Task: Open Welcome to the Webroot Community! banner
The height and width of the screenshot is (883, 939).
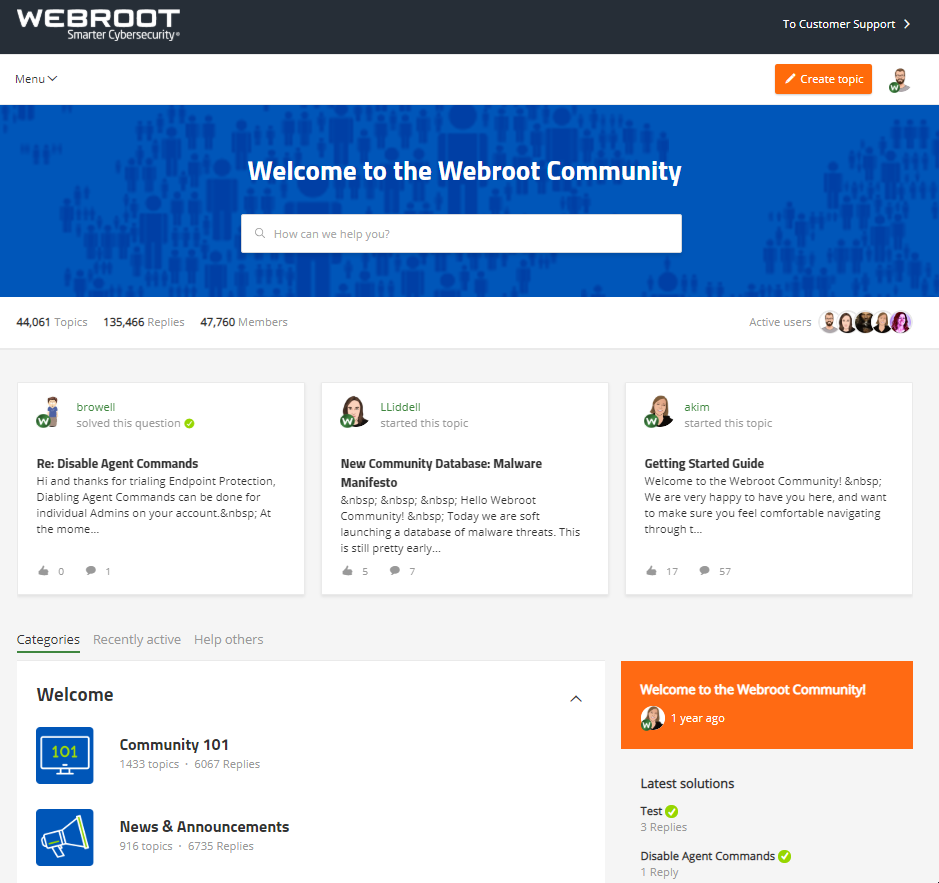Action: (x=752, y=690)
